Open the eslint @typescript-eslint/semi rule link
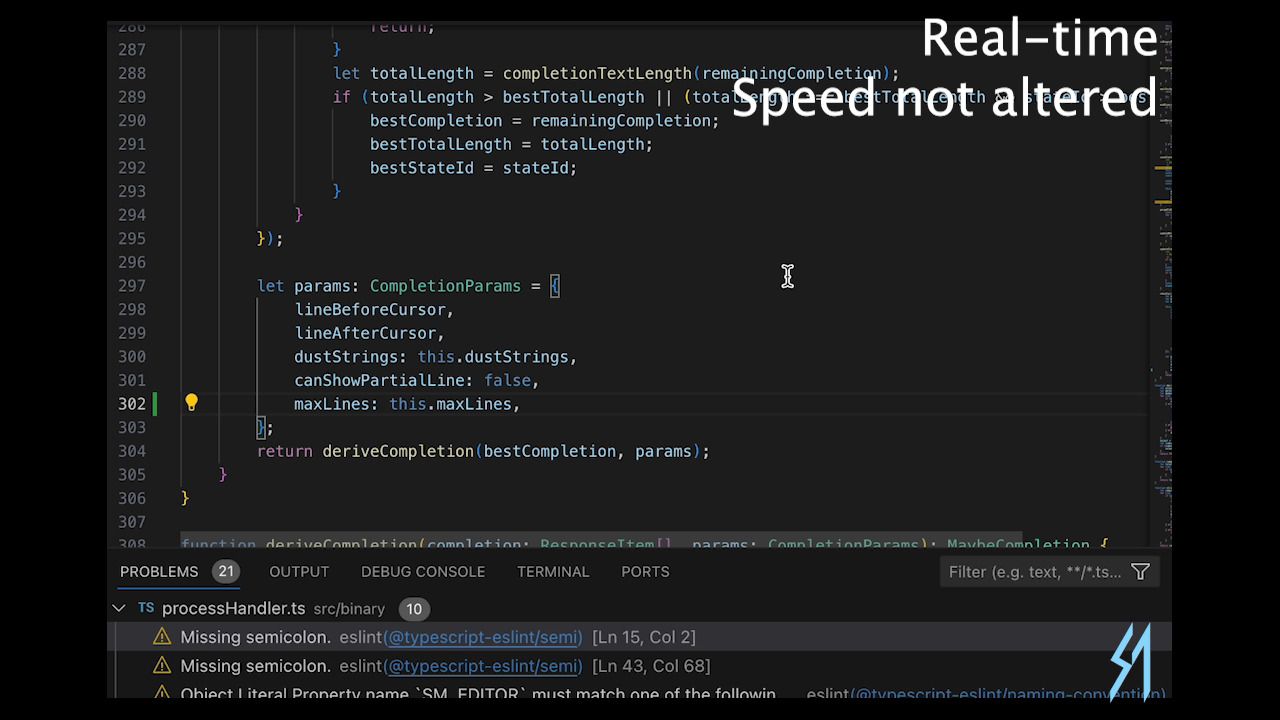1280x720 pixels. pos(483,637)
